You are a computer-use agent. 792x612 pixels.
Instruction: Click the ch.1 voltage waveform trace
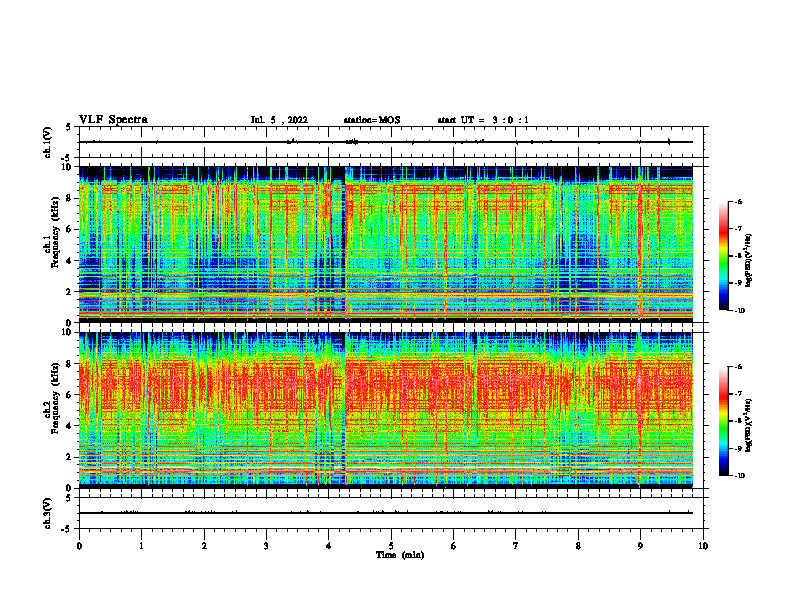pos(386,142)
